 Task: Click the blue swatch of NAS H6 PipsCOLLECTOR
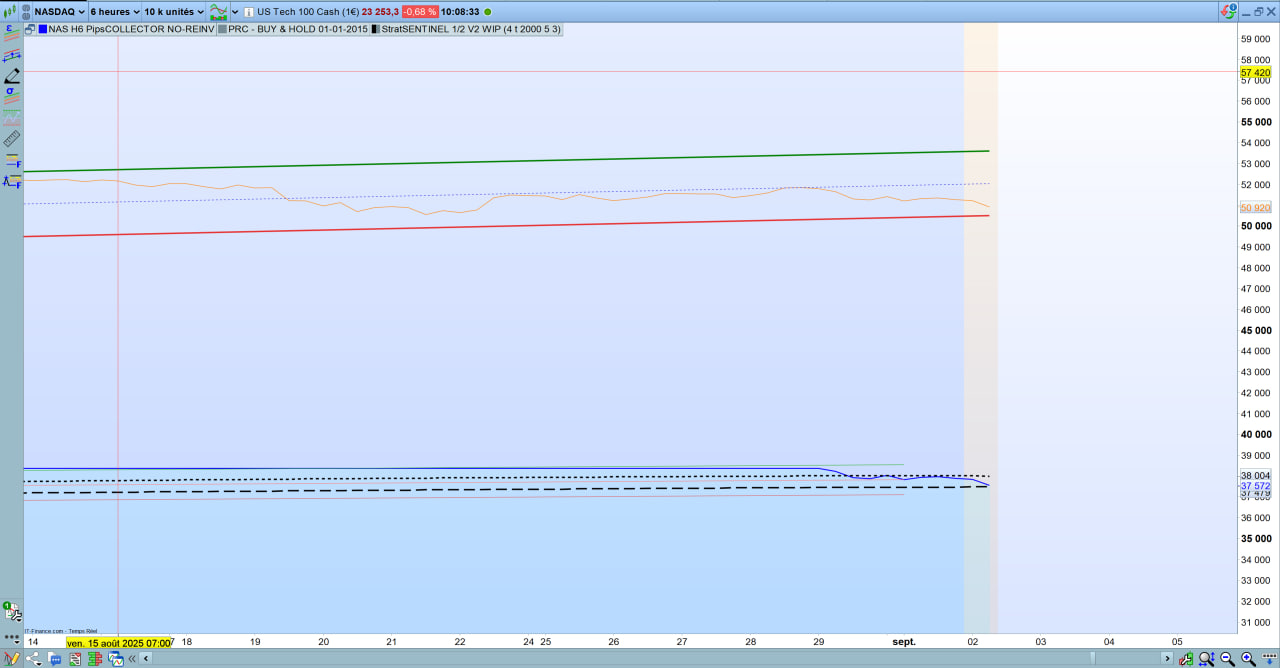(x=43, y=29)
